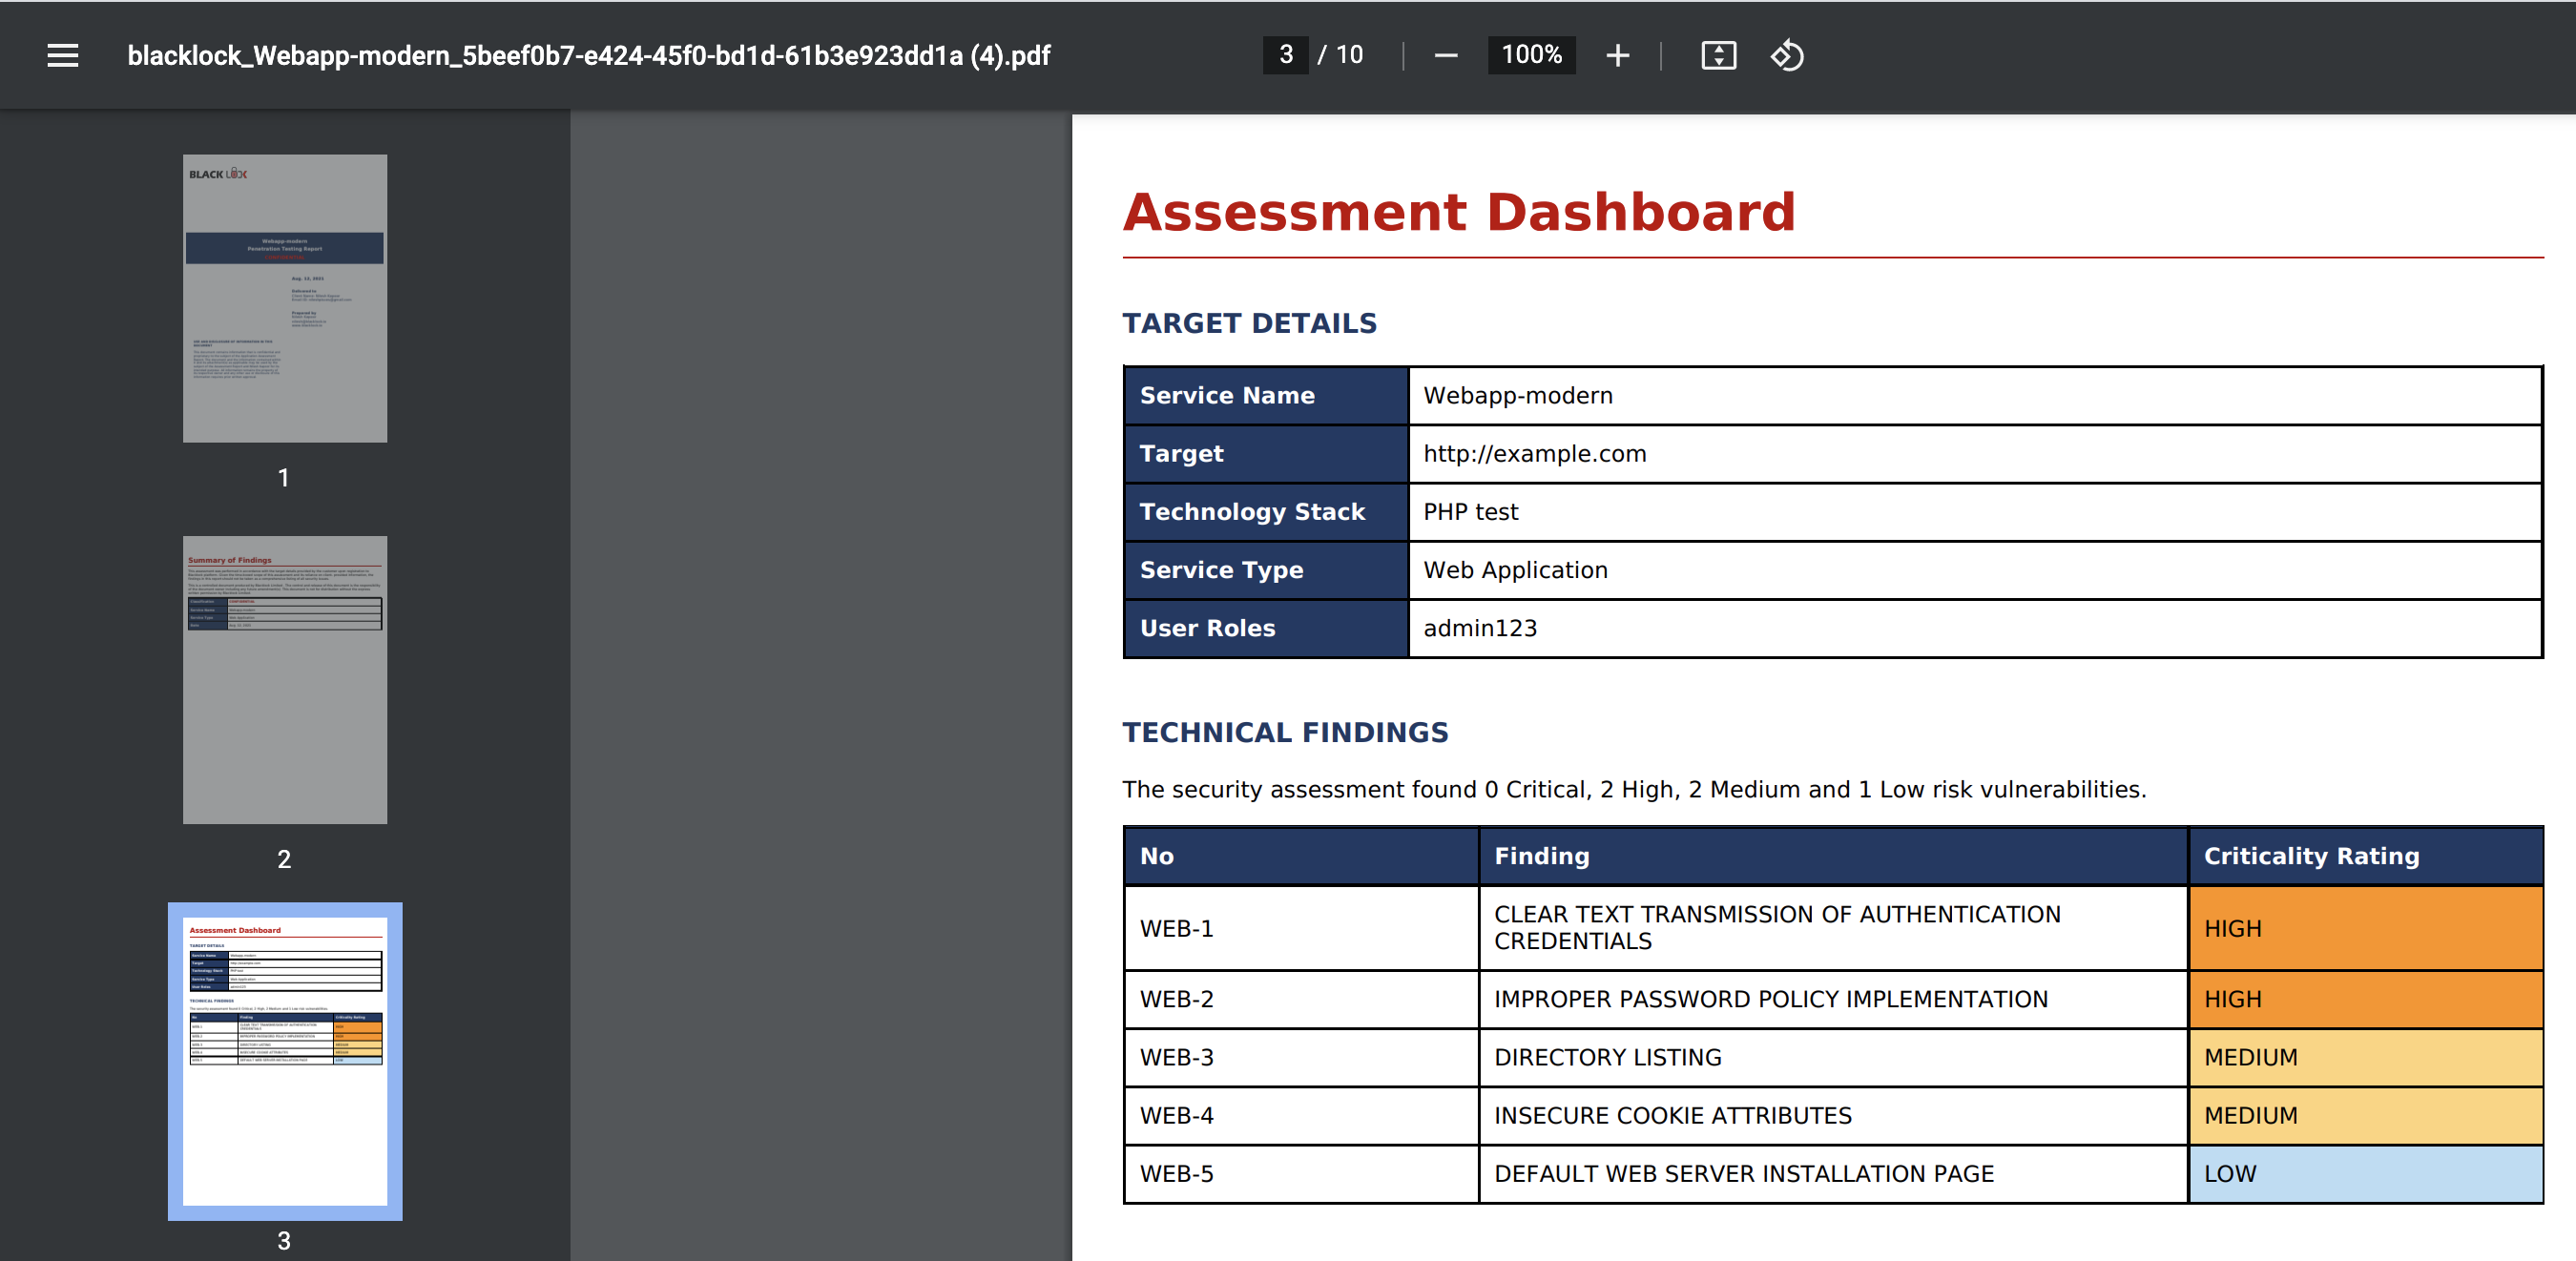
Task: Click the zoom out minus icon
Action: coord(1445,55)
